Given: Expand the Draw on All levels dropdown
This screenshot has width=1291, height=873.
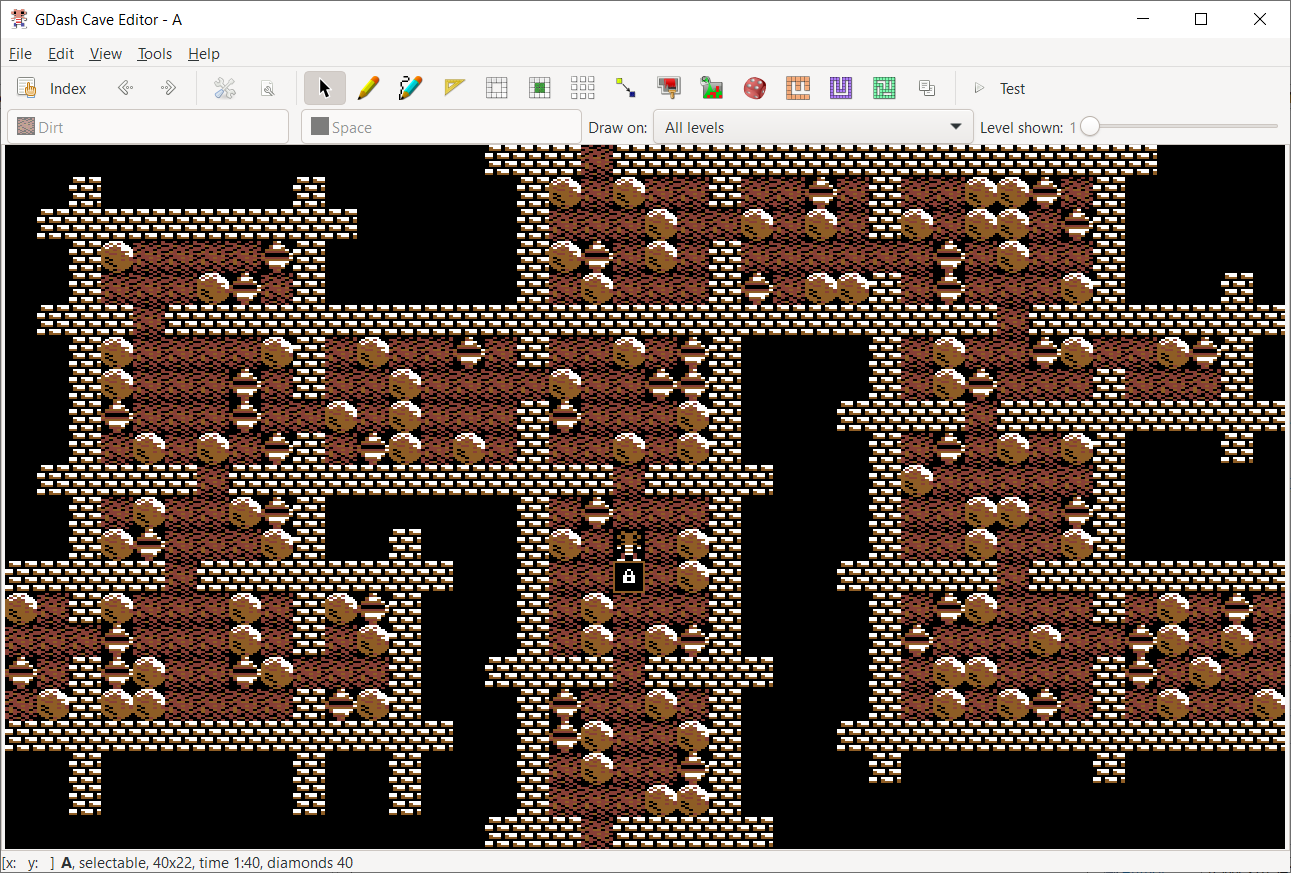Looking at the screenshot, I should (x=813, y=127).
